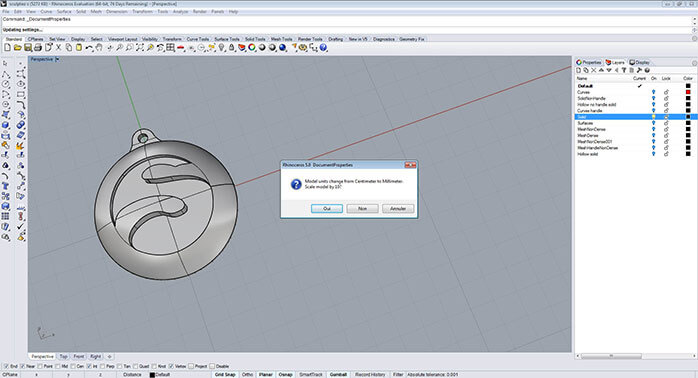Click the Oui button in dialog
This screenshot has height=378, width=698.
click(327, 208)
